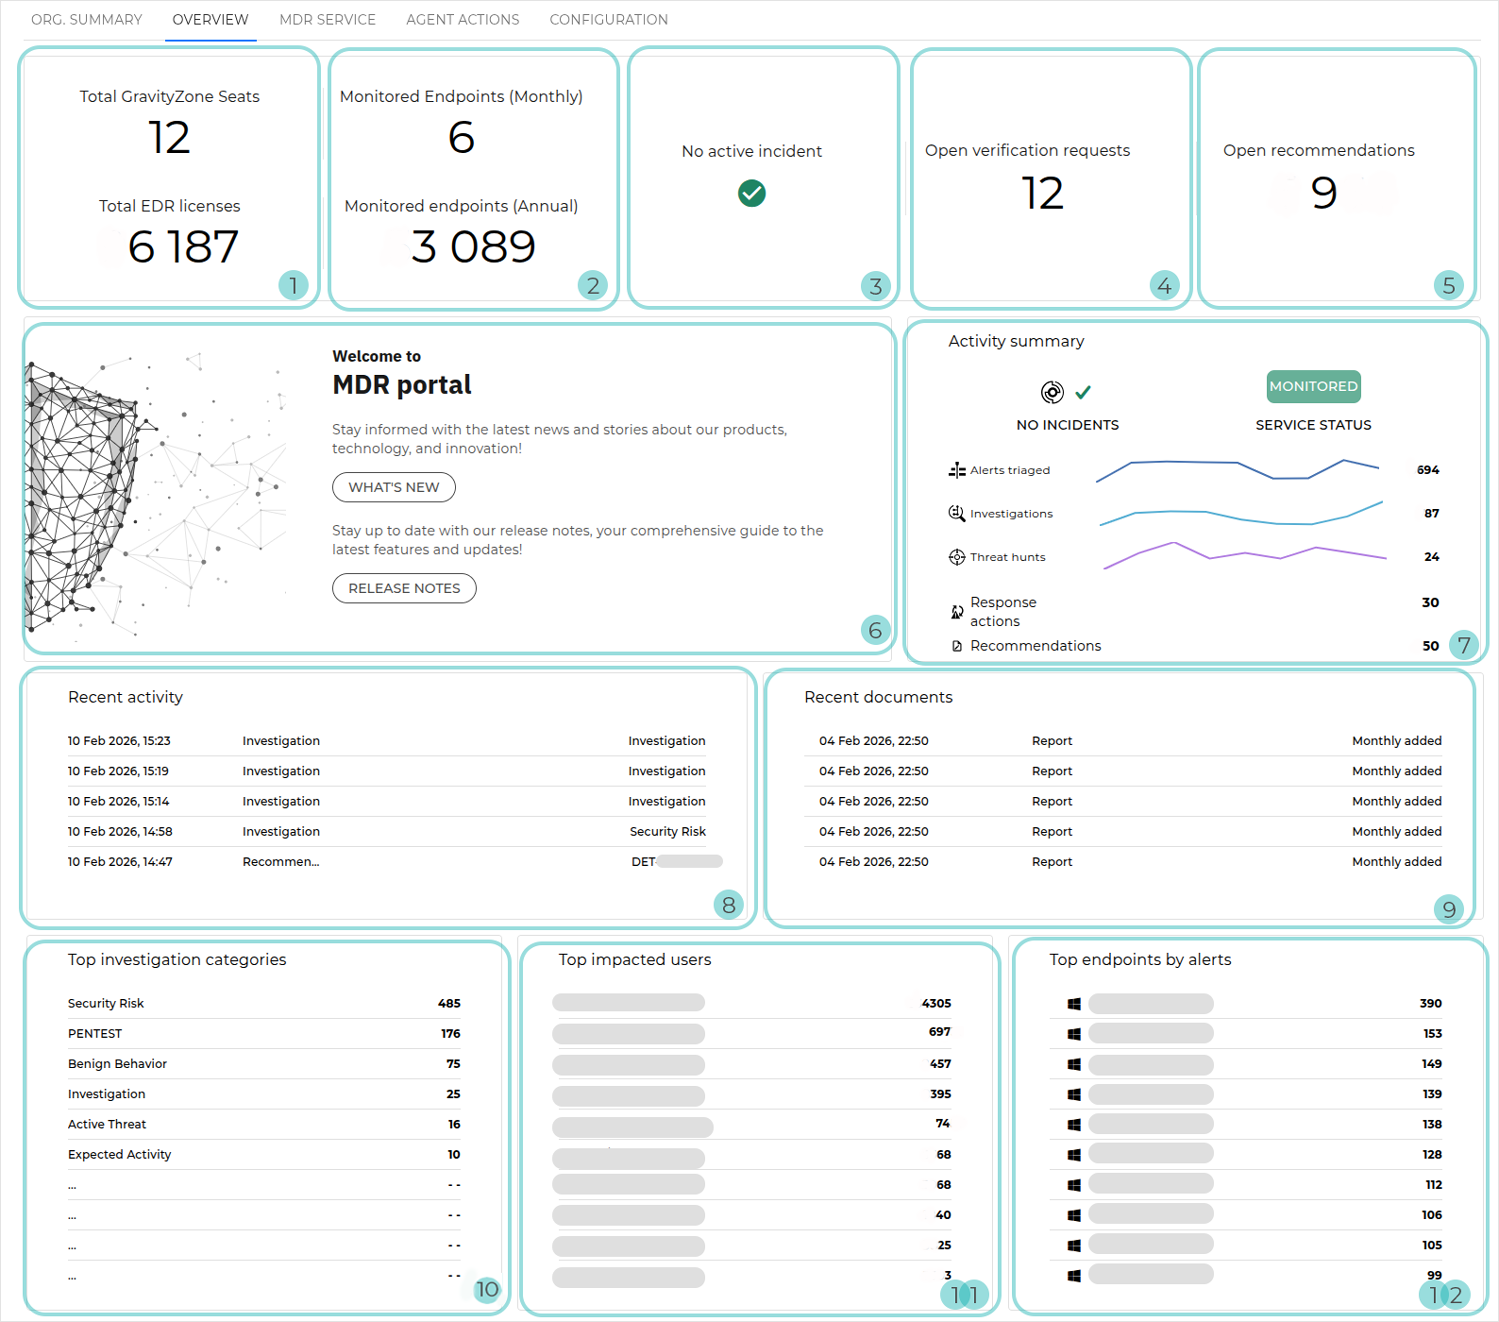Click the NO INCIDENTS target icon
The image size is (1499, 1322).
pyautogui.click(x=1052, y=392)
